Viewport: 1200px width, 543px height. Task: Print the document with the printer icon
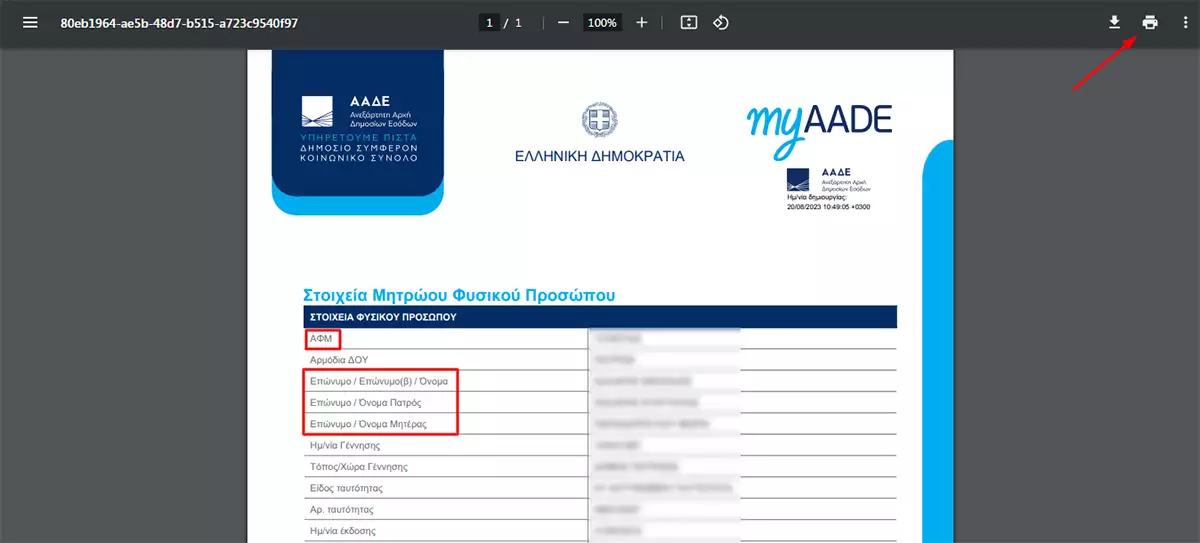pyautogui.click(x=1150, y=23)
